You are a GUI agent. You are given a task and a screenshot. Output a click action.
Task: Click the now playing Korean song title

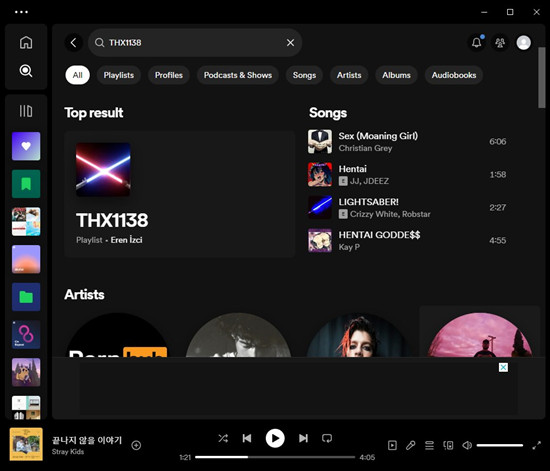pyautogui.click(x=87, y=440)
